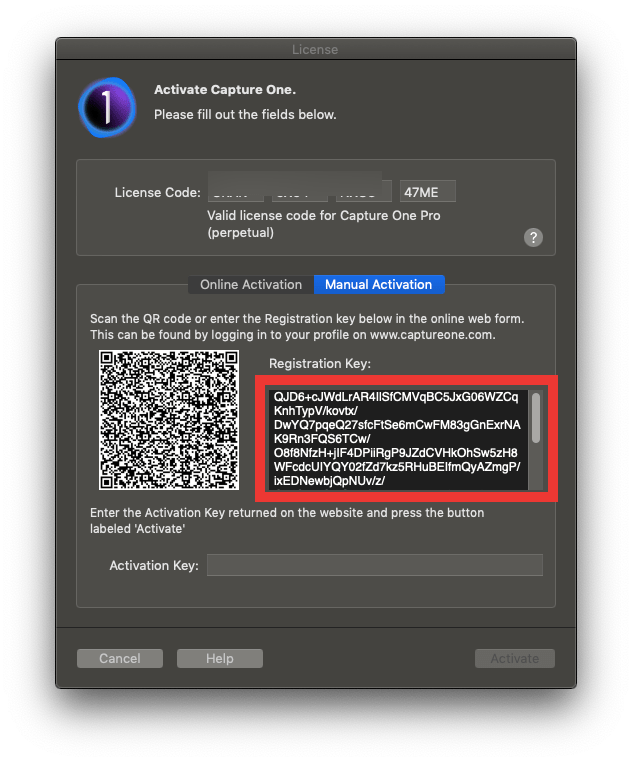
Task: Click the License window title bar
Action: pos(316,49)
